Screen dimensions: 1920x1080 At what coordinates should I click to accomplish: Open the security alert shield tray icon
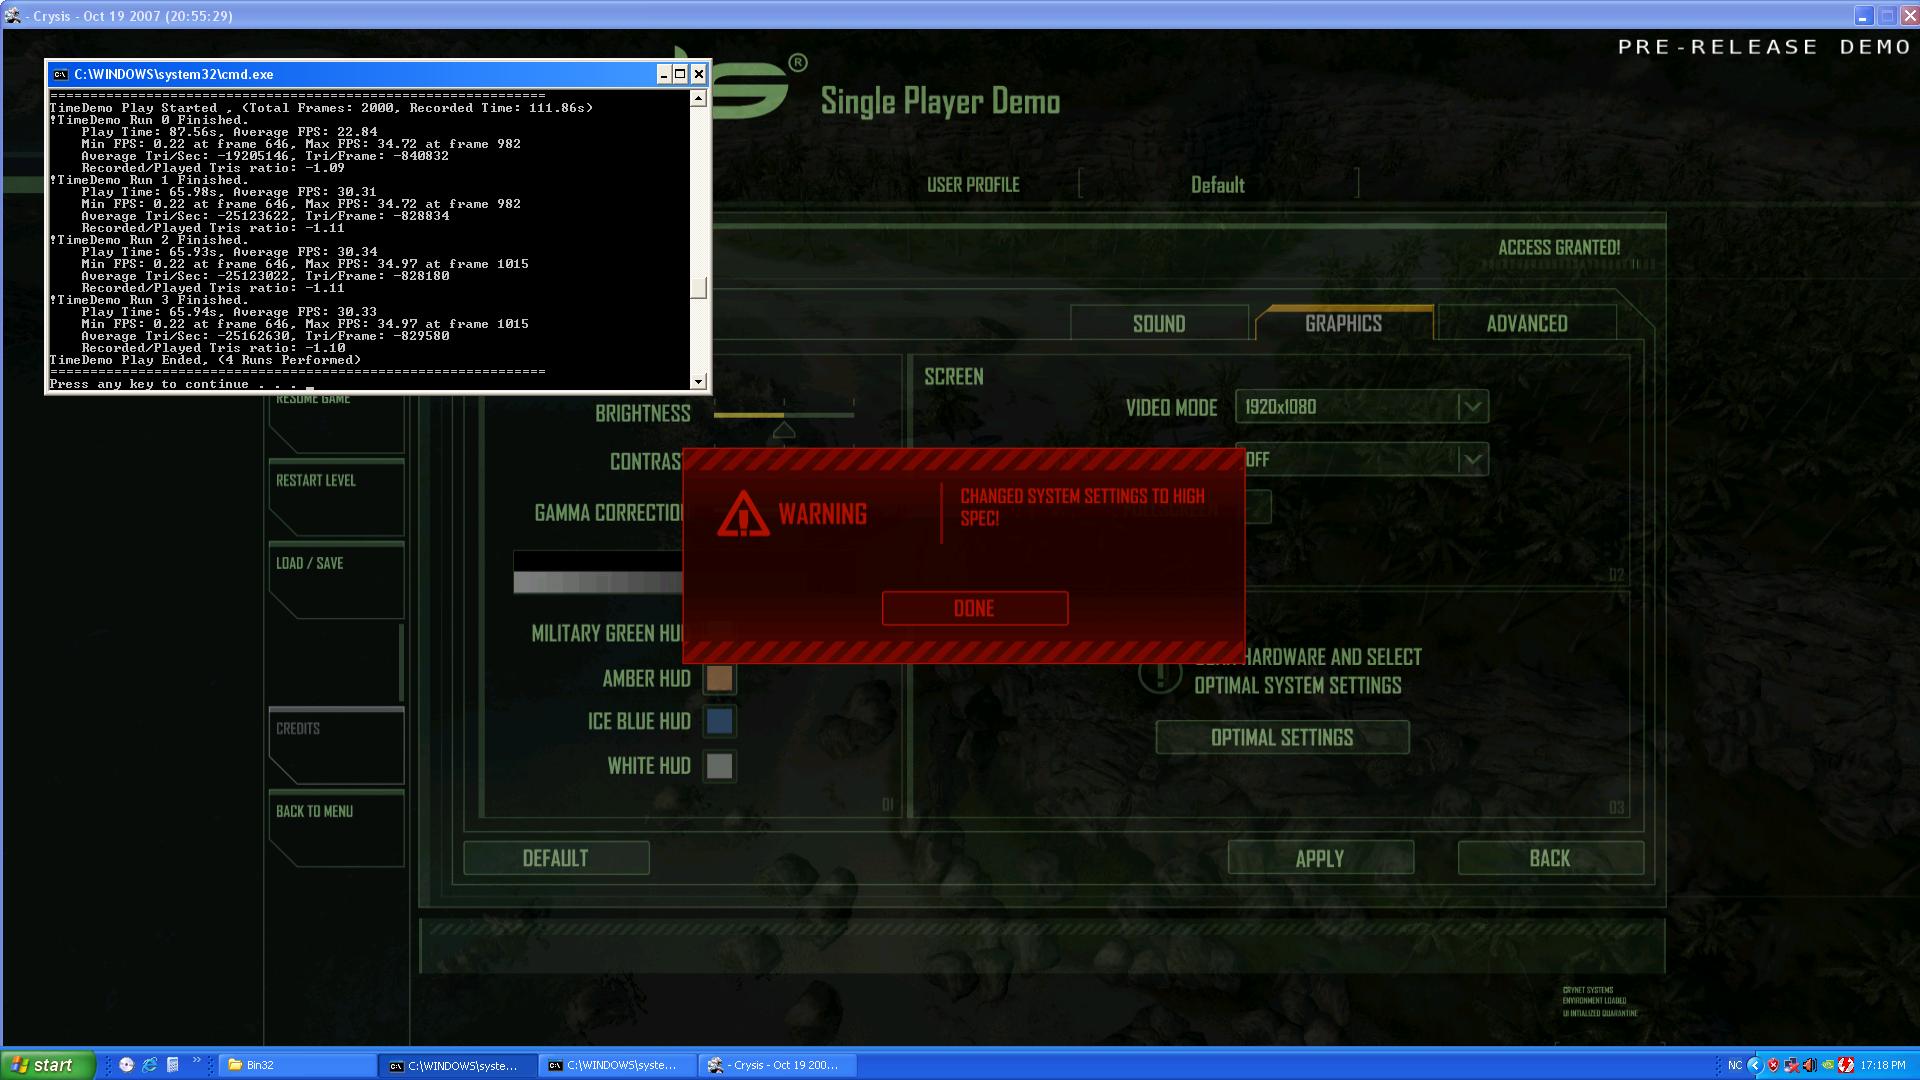point(1773,1065)
